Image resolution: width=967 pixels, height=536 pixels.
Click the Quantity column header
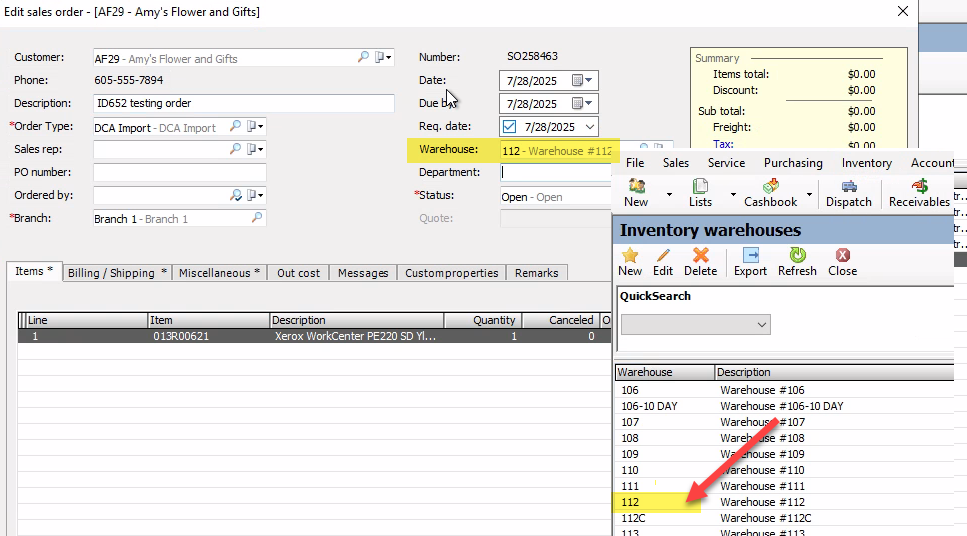[x=483, y=320]
